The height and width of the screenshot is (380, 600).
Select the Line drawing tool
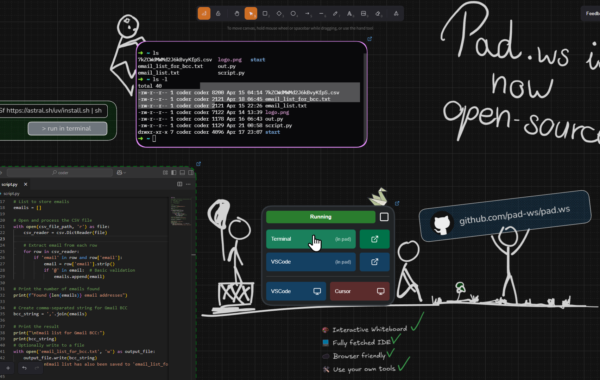coord(321,14)
